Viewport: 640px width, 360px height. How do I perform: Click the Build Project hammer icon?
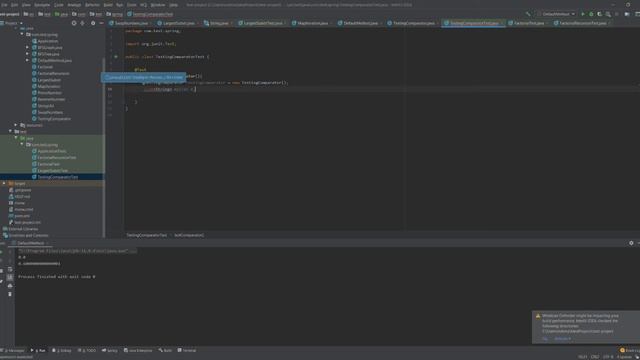[x=528, y=14]
